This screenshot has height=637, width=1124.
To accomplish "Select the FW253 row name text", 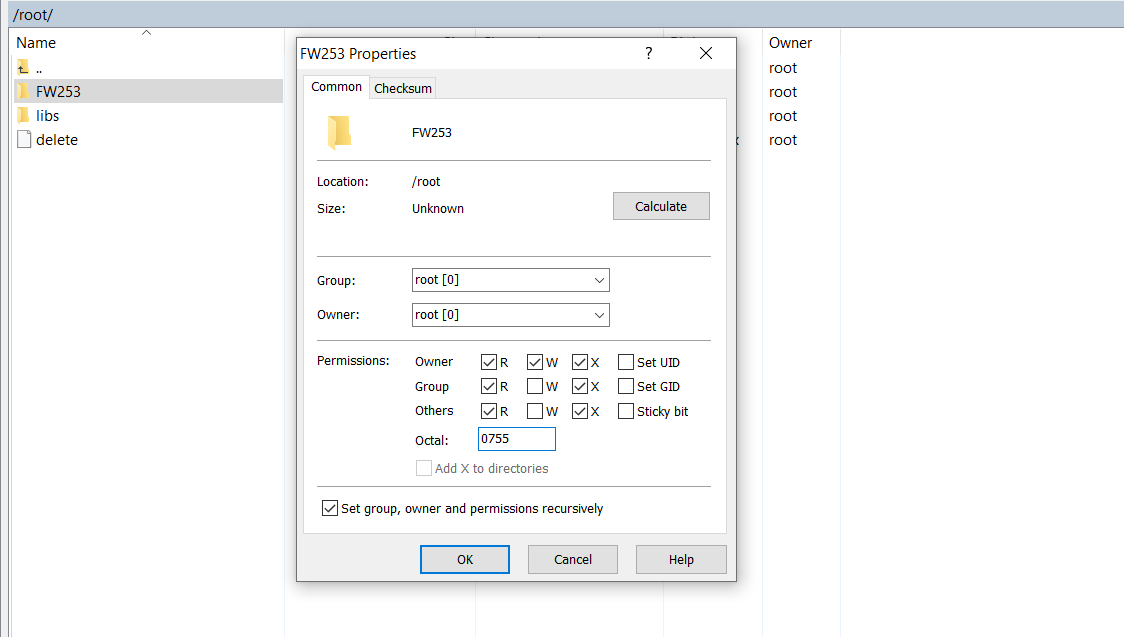I will click(58, 92).
